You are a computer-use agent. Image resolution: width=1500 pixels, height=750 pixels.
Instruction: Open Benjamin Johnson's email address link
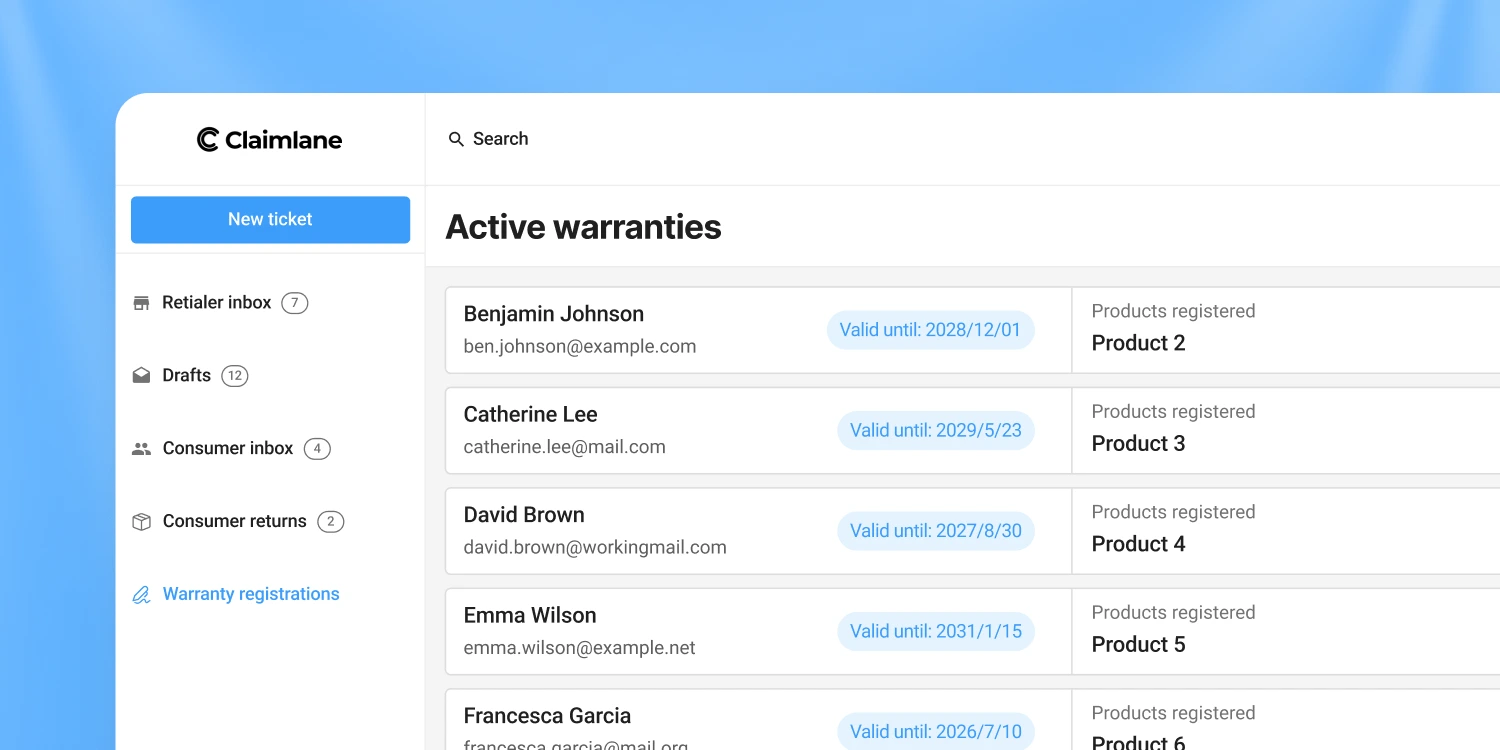point(579,347)
